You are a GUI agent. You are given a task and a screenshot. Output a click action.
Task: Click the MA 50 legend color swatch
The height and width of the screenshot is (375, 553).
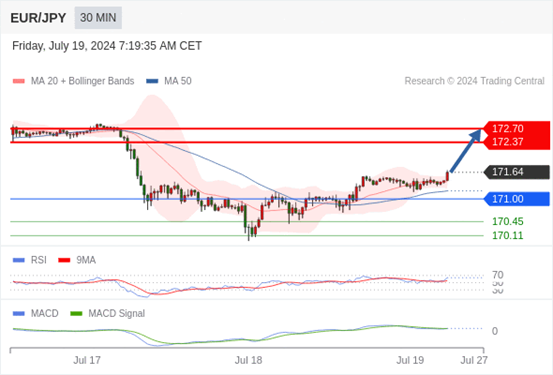(x=152, y=81)
